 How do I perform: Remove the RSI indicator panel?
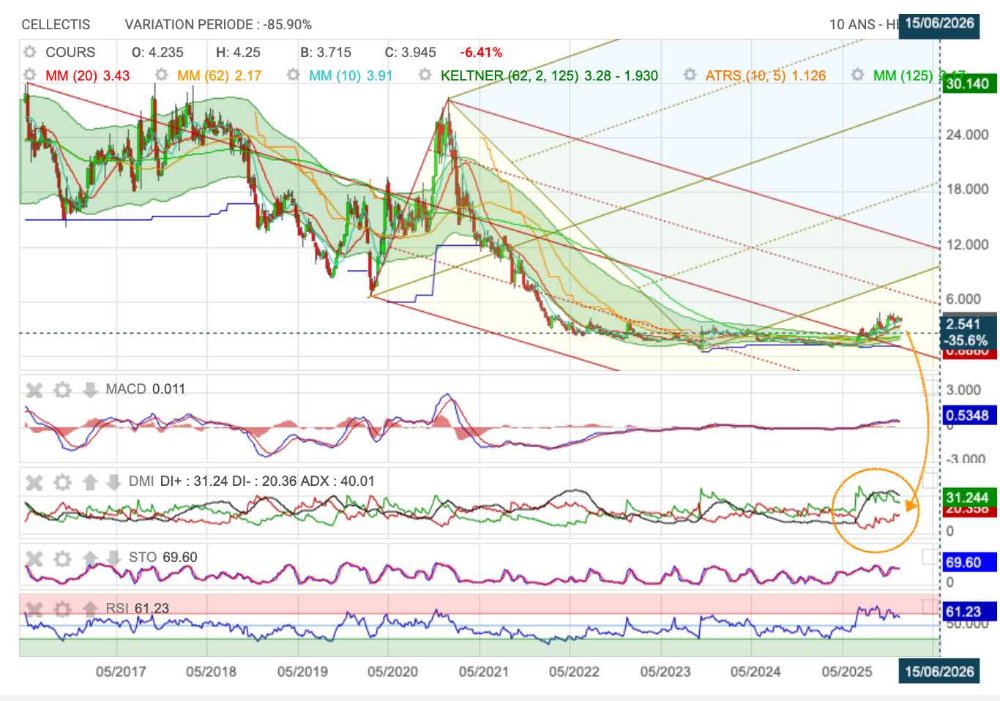[x=34, y=609]
